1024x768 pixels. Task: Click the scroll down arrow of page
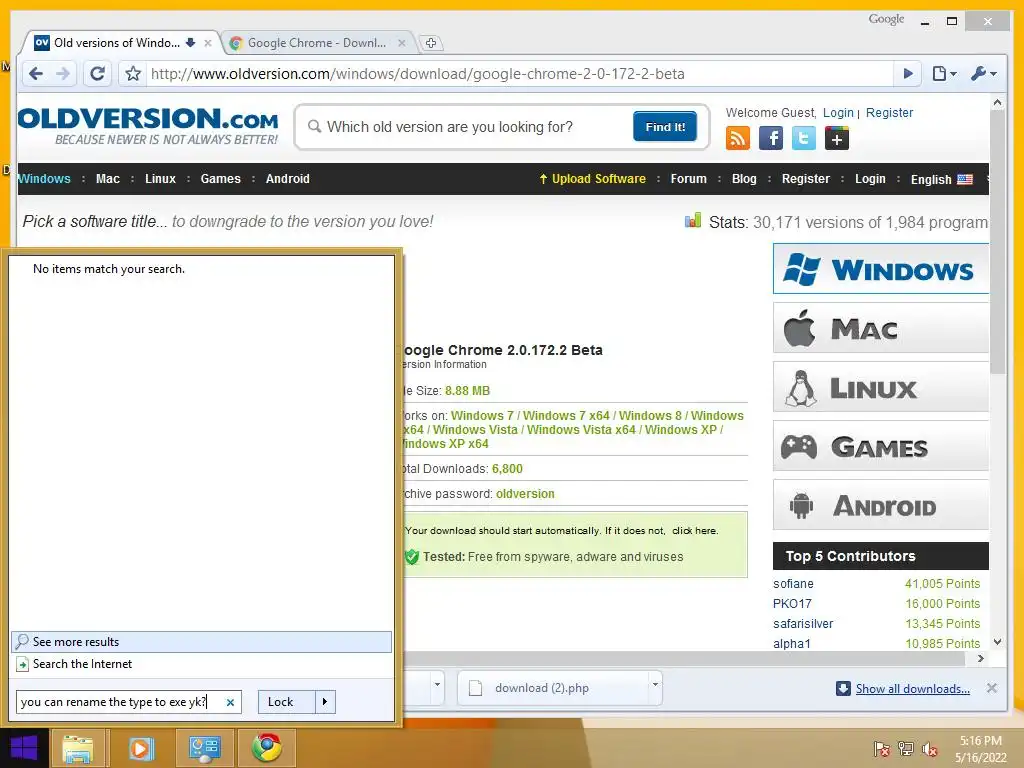[997, 642]
